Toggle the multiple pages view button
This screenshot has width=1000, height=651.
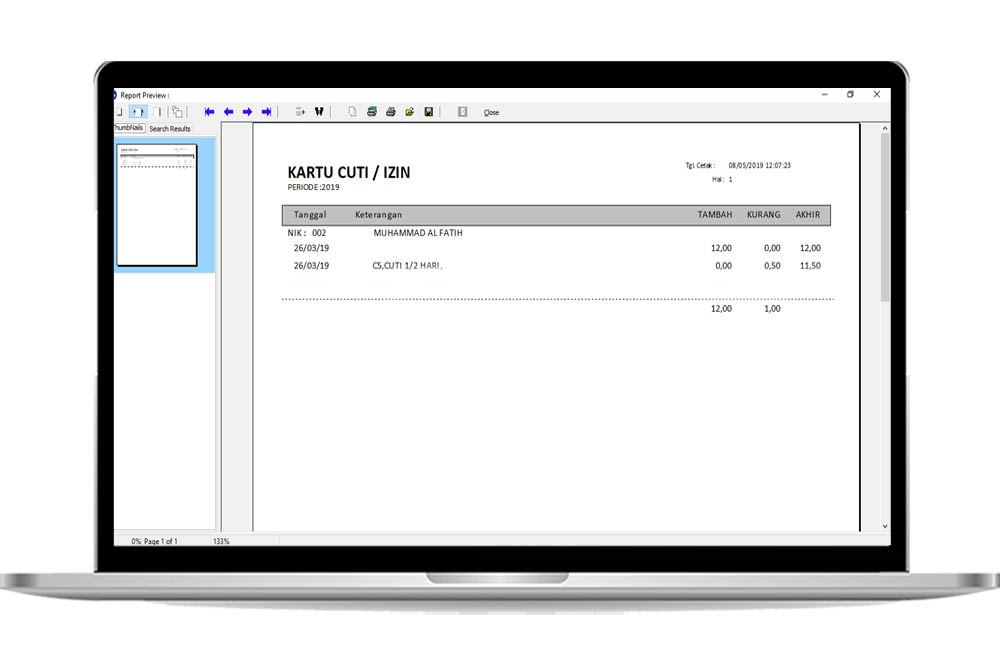[x=177, y=112]
